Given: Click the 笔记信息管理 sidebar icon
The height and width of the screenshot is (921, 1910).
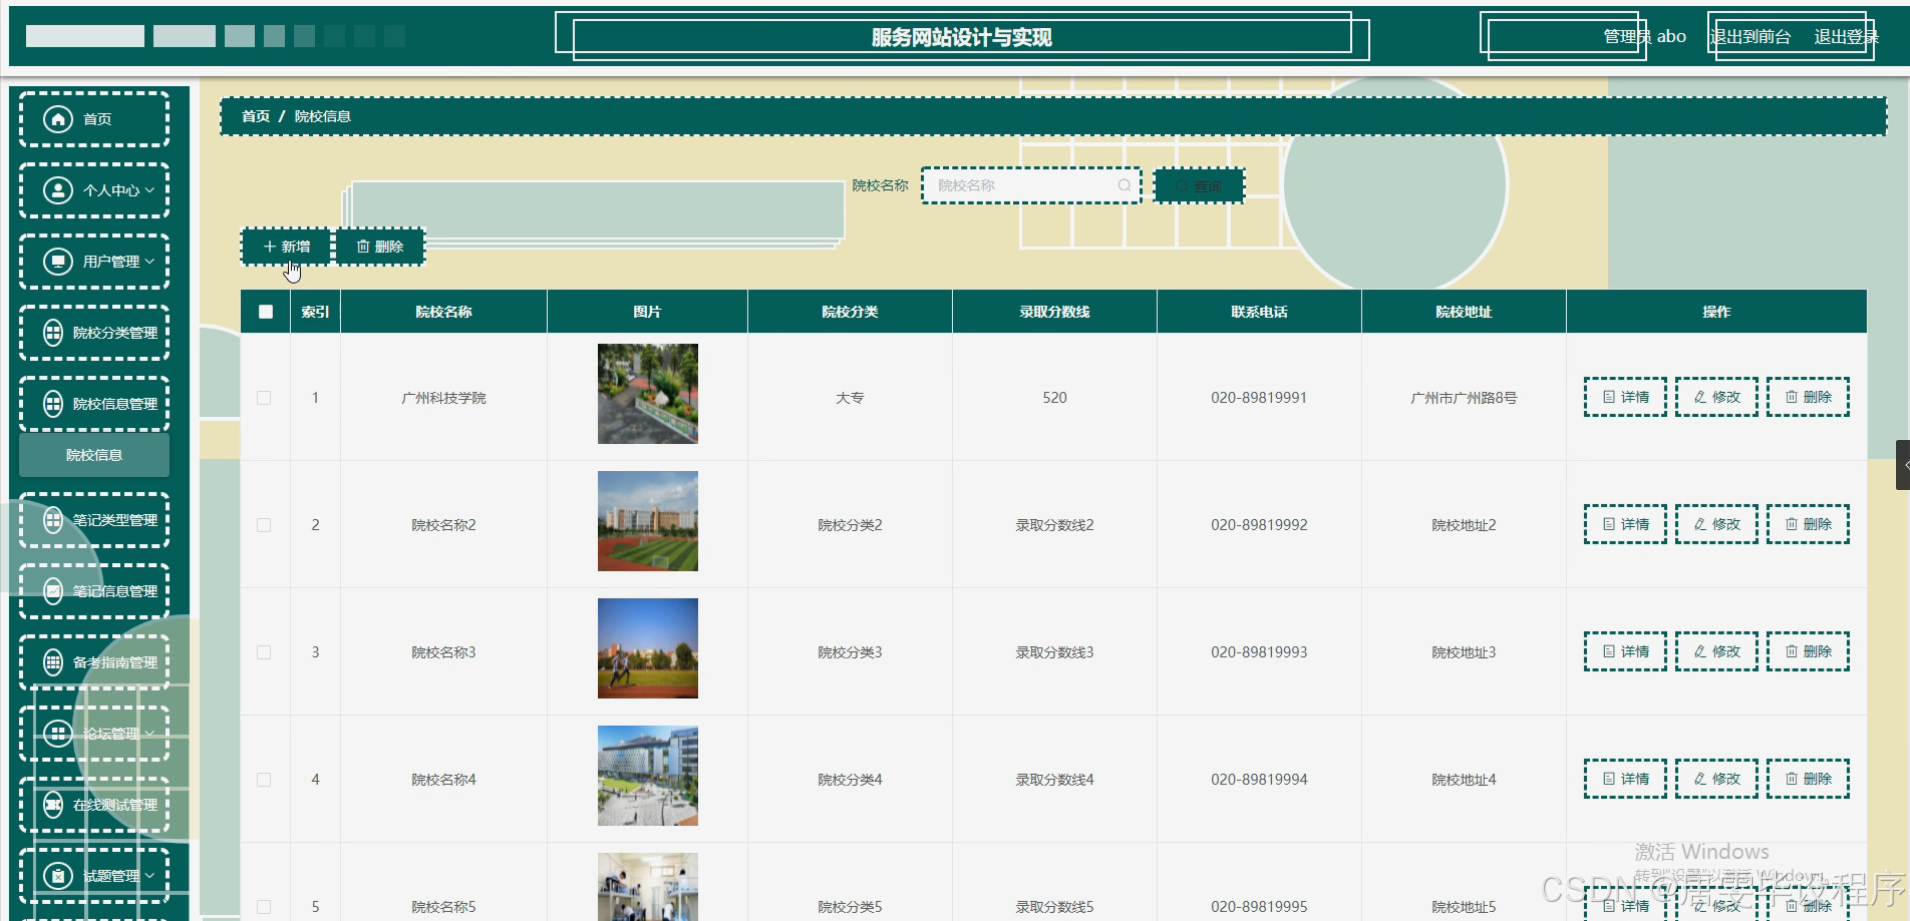Looking at the screenshot, I should click(53, 591).
